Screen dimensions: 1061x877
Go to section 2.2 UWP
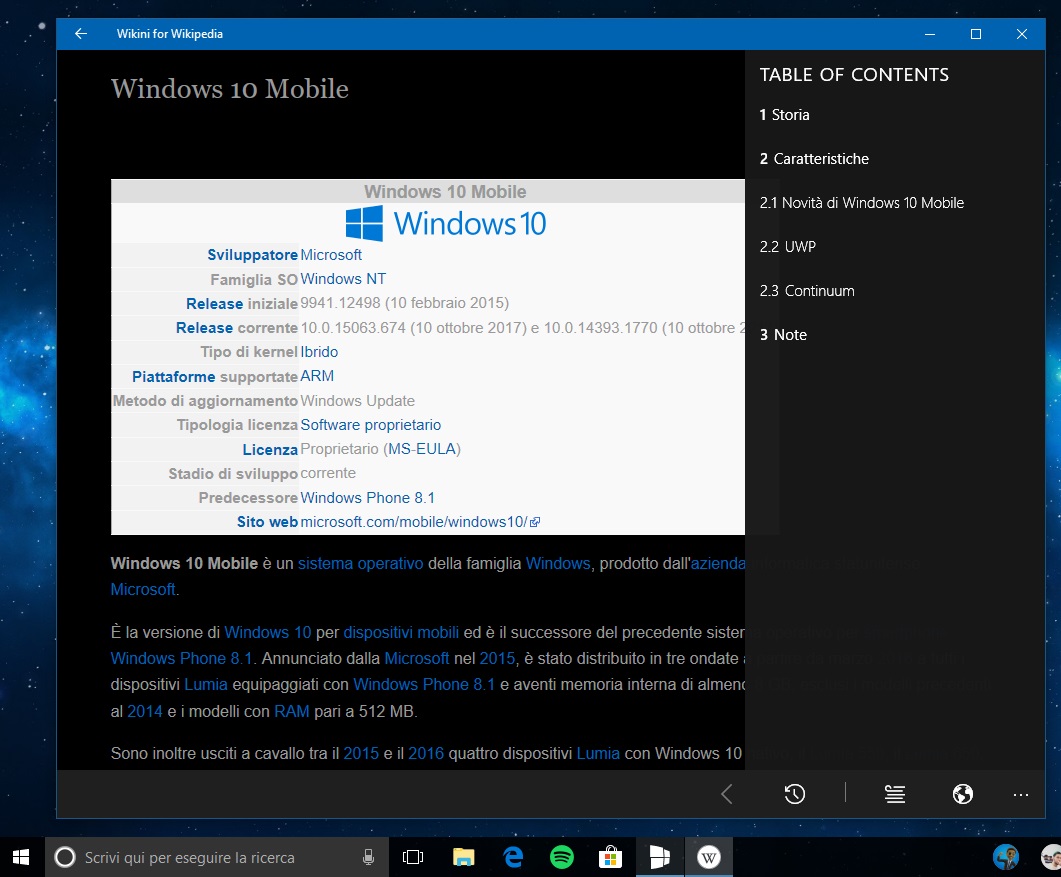pos(788,247)
